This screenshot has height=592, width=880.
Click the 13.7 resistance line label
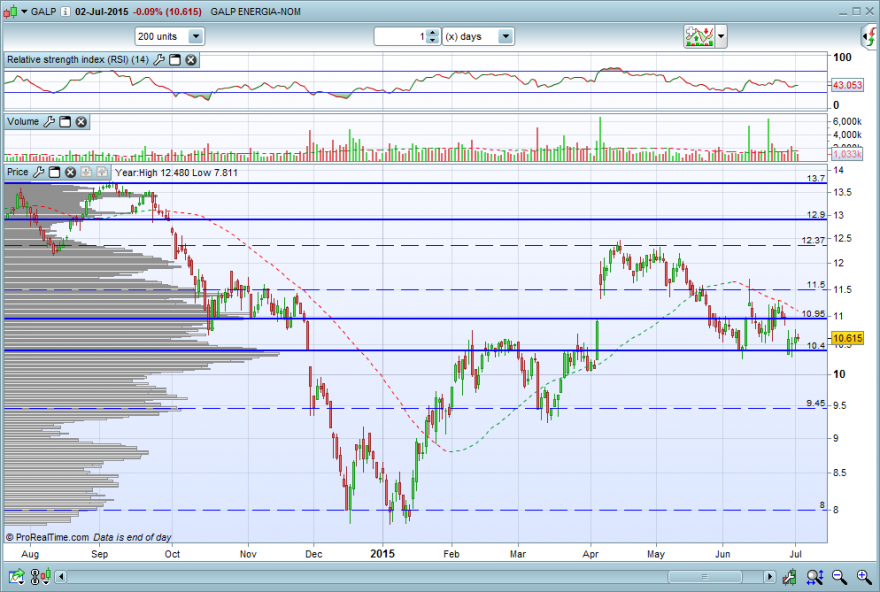pyautogui.click(x=816, y=178)
